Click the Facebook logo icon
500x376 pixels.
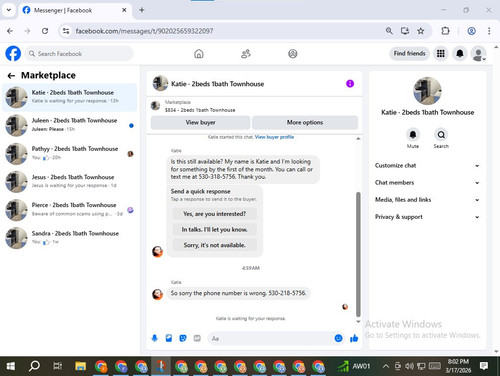pos(13,53)
